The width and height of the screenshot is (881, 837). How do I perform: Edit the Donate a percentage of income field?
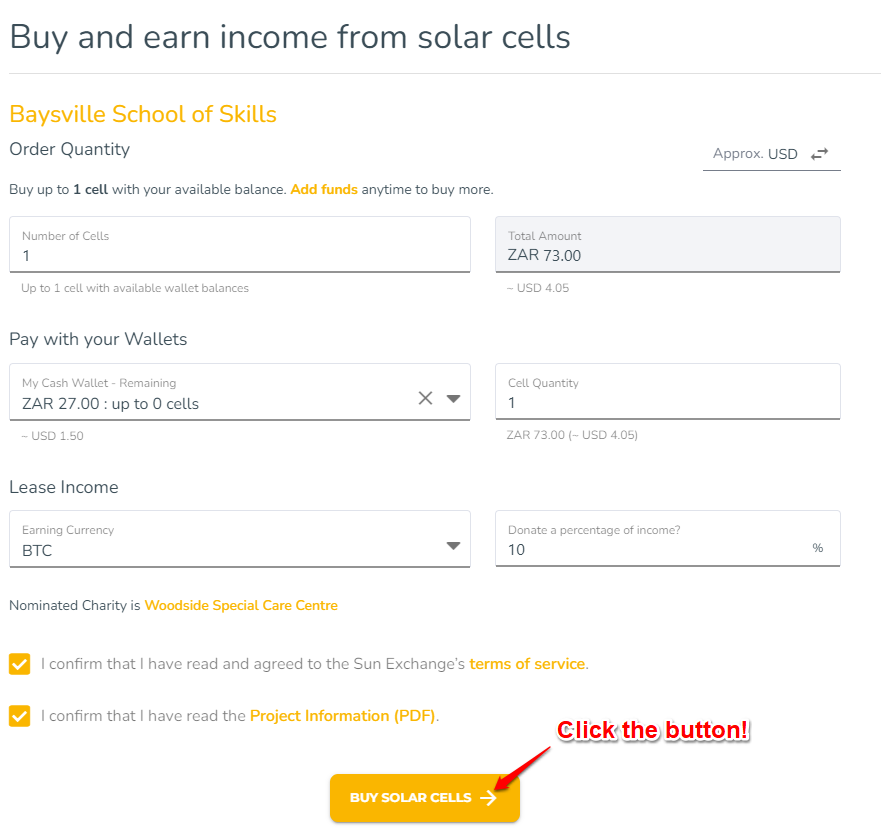[x=667, y=539]
